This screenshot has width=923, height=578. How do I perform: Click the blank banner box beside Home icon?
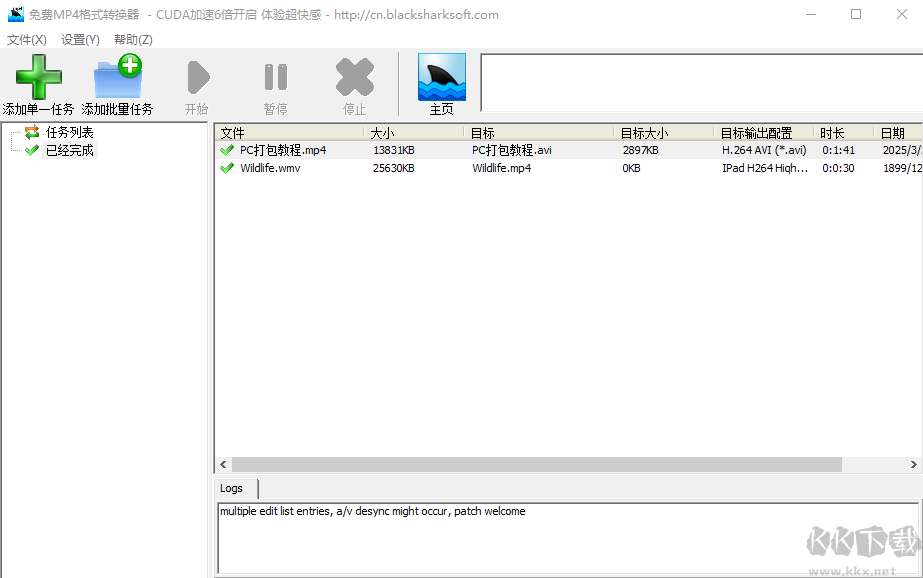click(x=702, y=82)
